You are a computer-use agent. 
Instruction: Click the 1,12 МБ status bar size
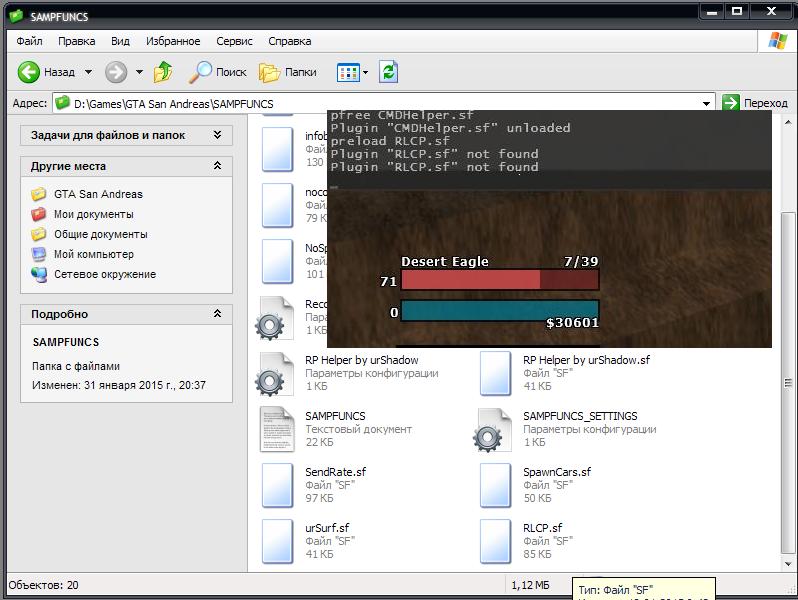530,585
